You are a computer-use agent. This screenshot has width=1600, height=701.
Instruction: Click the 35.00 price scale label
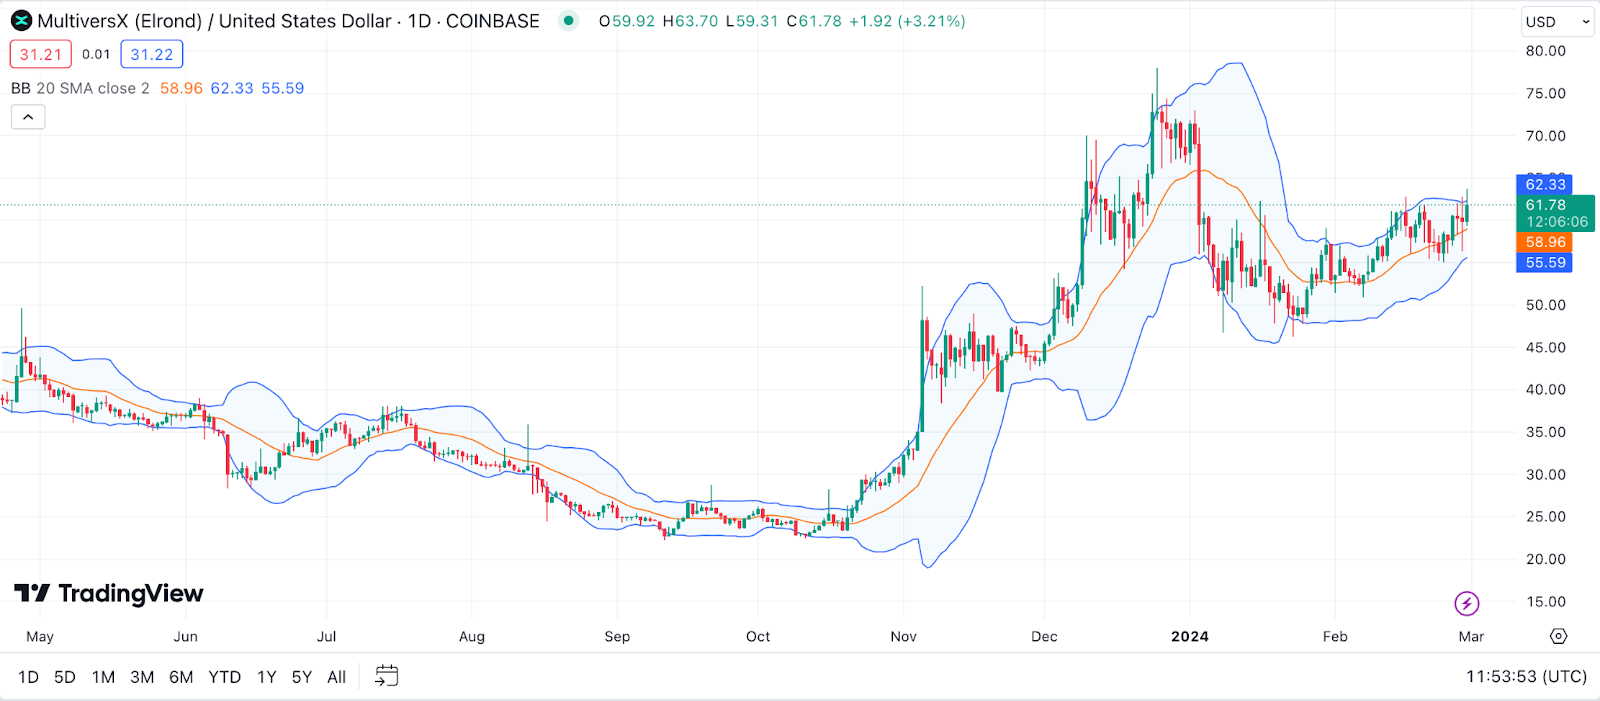click(x=1546, y=433)
